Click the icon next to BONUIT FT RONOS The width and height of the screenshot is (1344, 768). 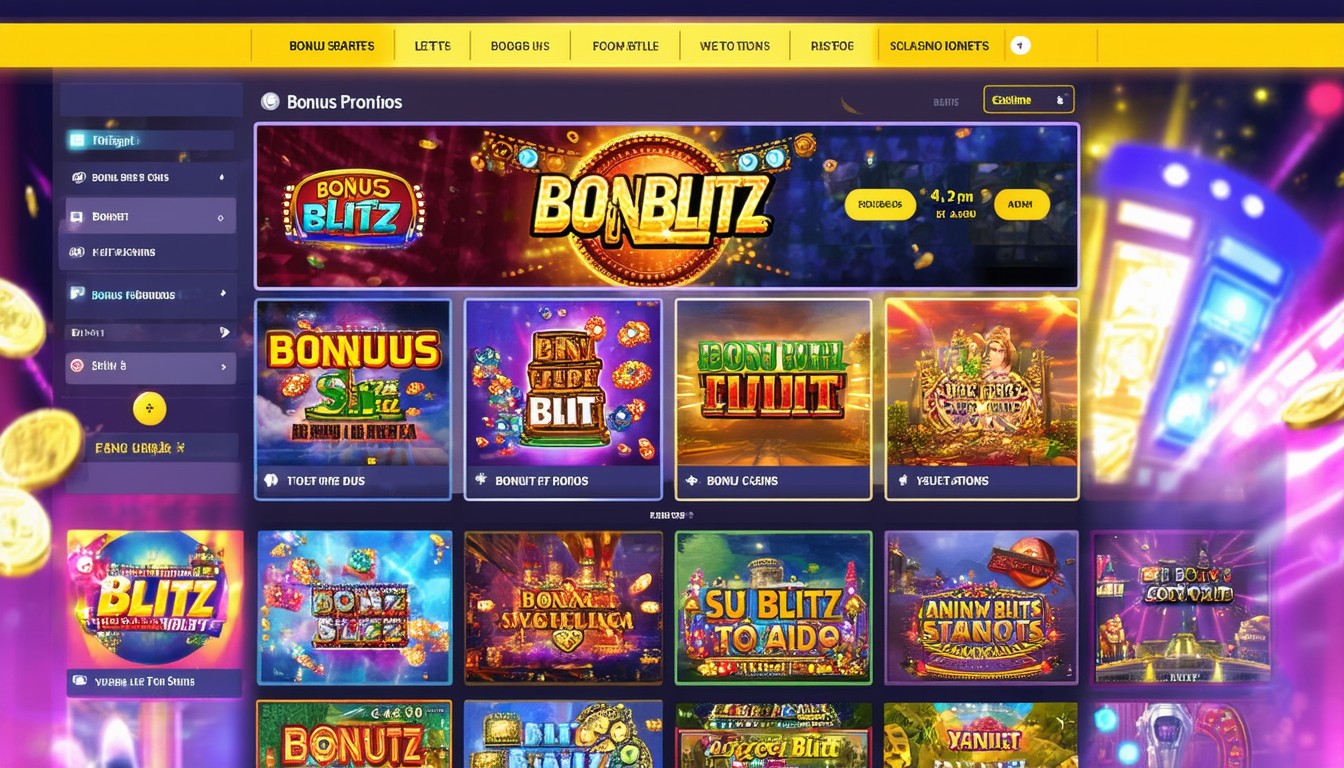(x=480, y=480)
